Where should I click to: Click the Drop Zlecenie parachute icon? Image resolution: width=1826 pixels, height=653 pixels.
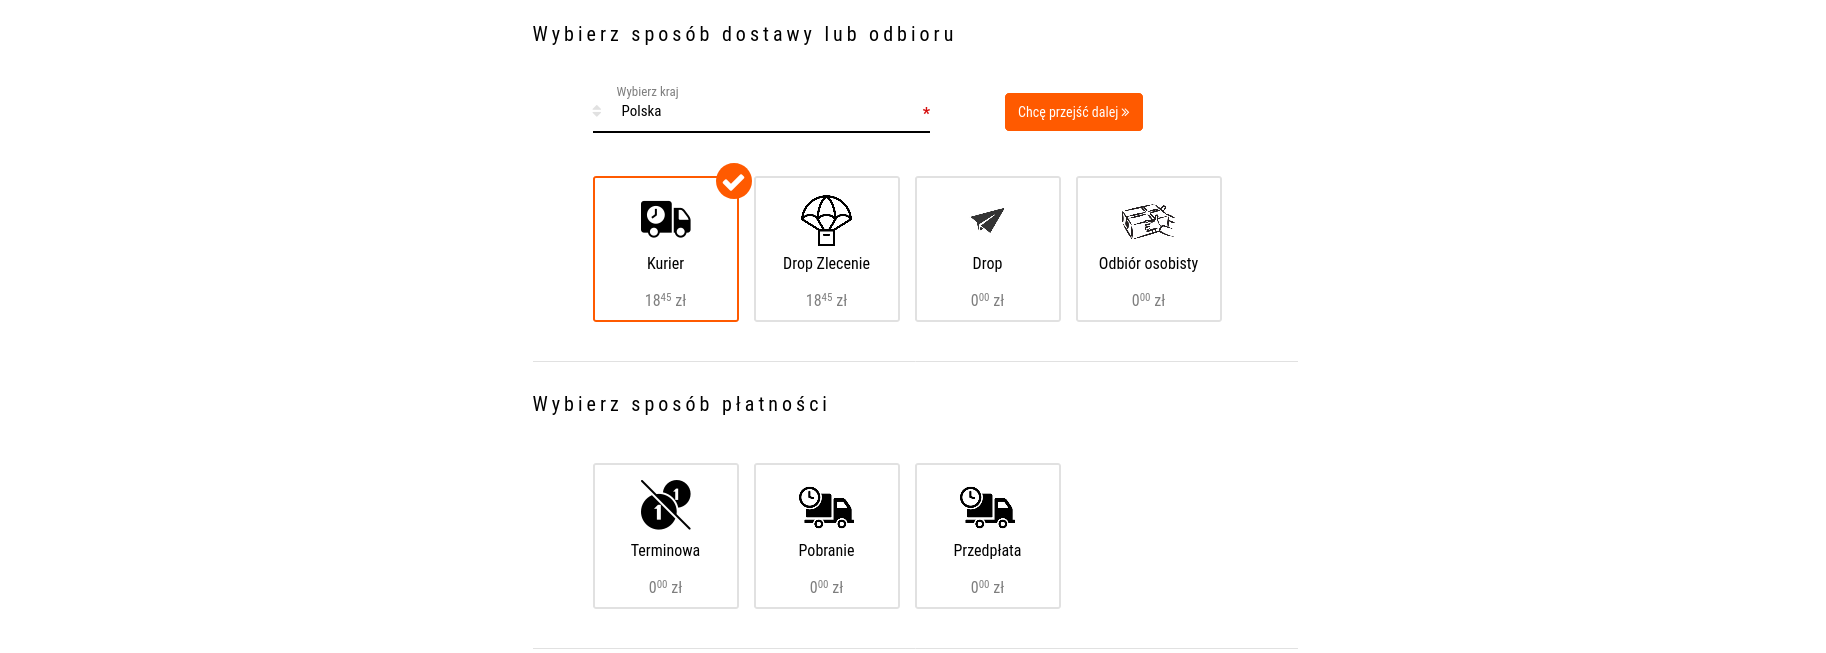(x=826, y=220)
